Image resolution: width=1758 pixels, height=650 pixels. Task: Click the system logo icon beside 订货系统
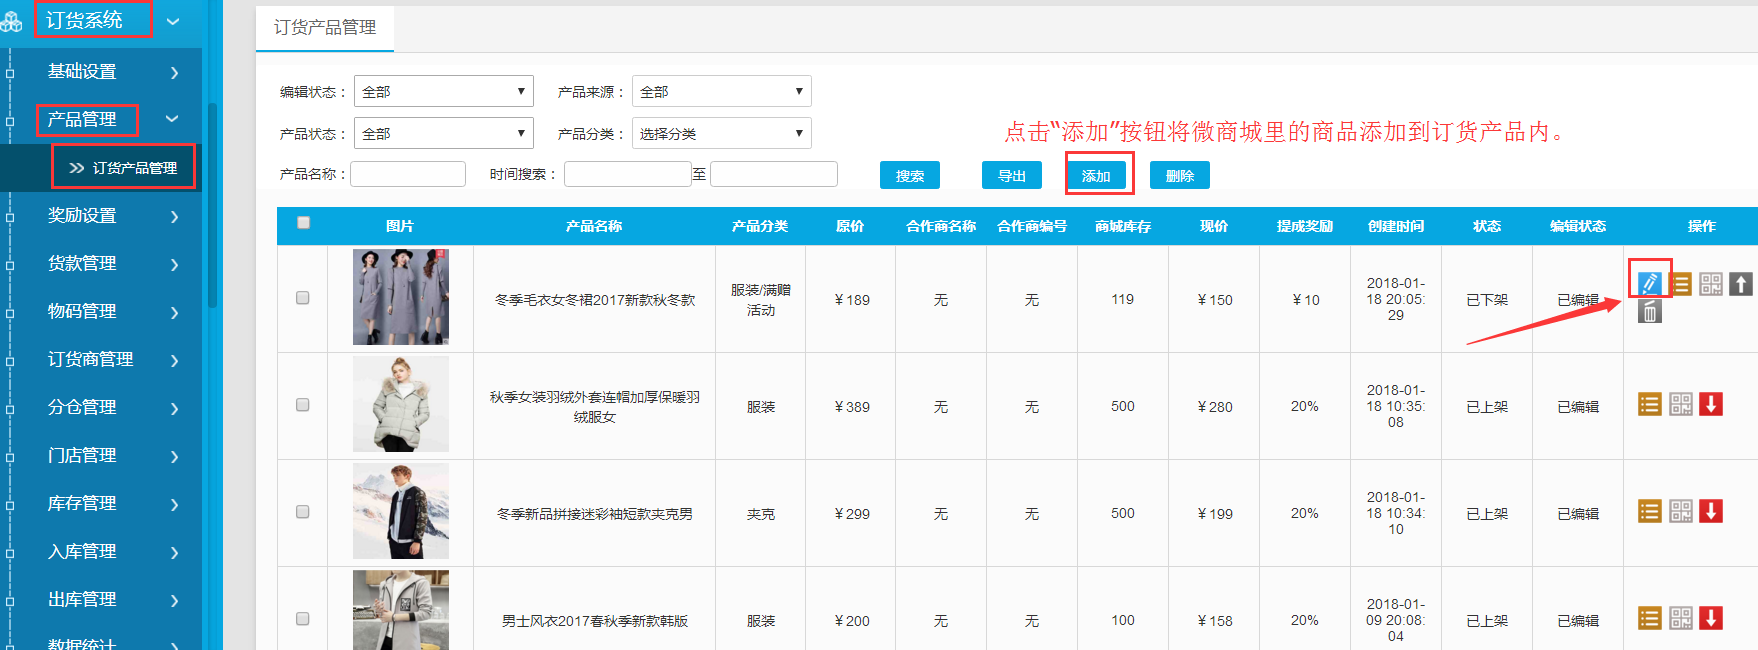tap(12, 21)
